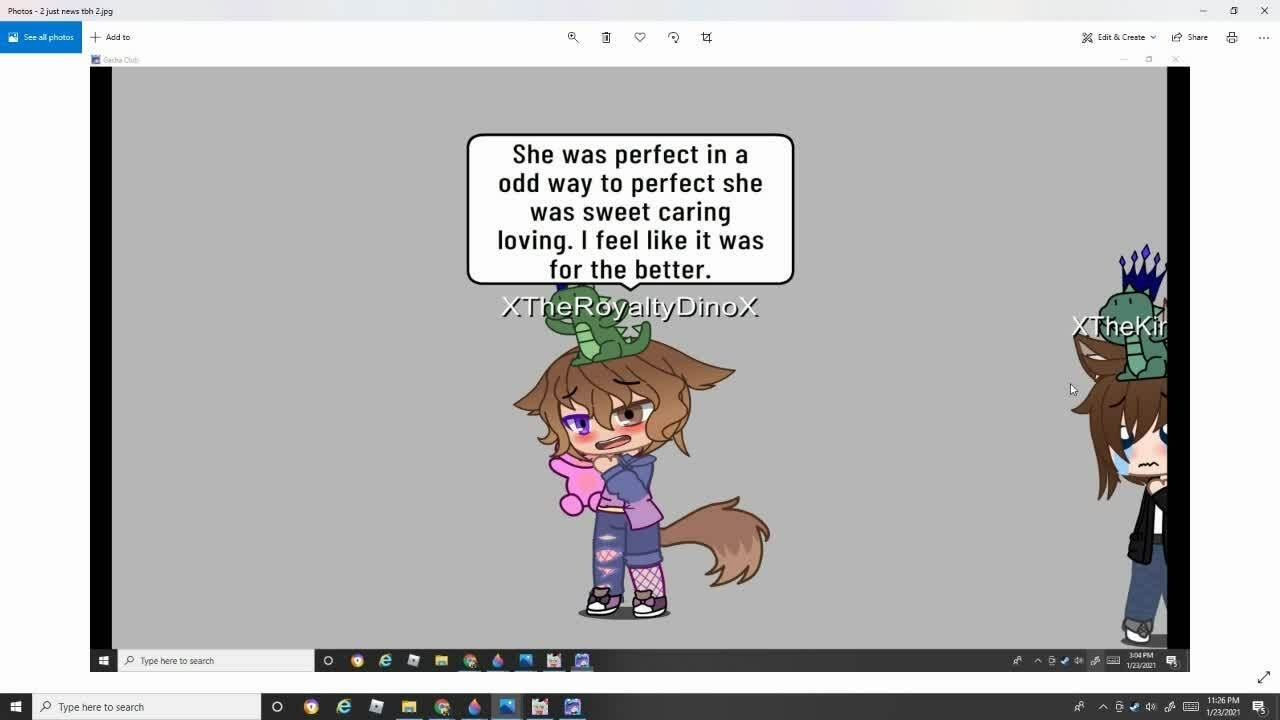Image resolution: width=1280 pixels, height=720 pixels.
Task: Open the Add to menu
Action: pos(110,37)
